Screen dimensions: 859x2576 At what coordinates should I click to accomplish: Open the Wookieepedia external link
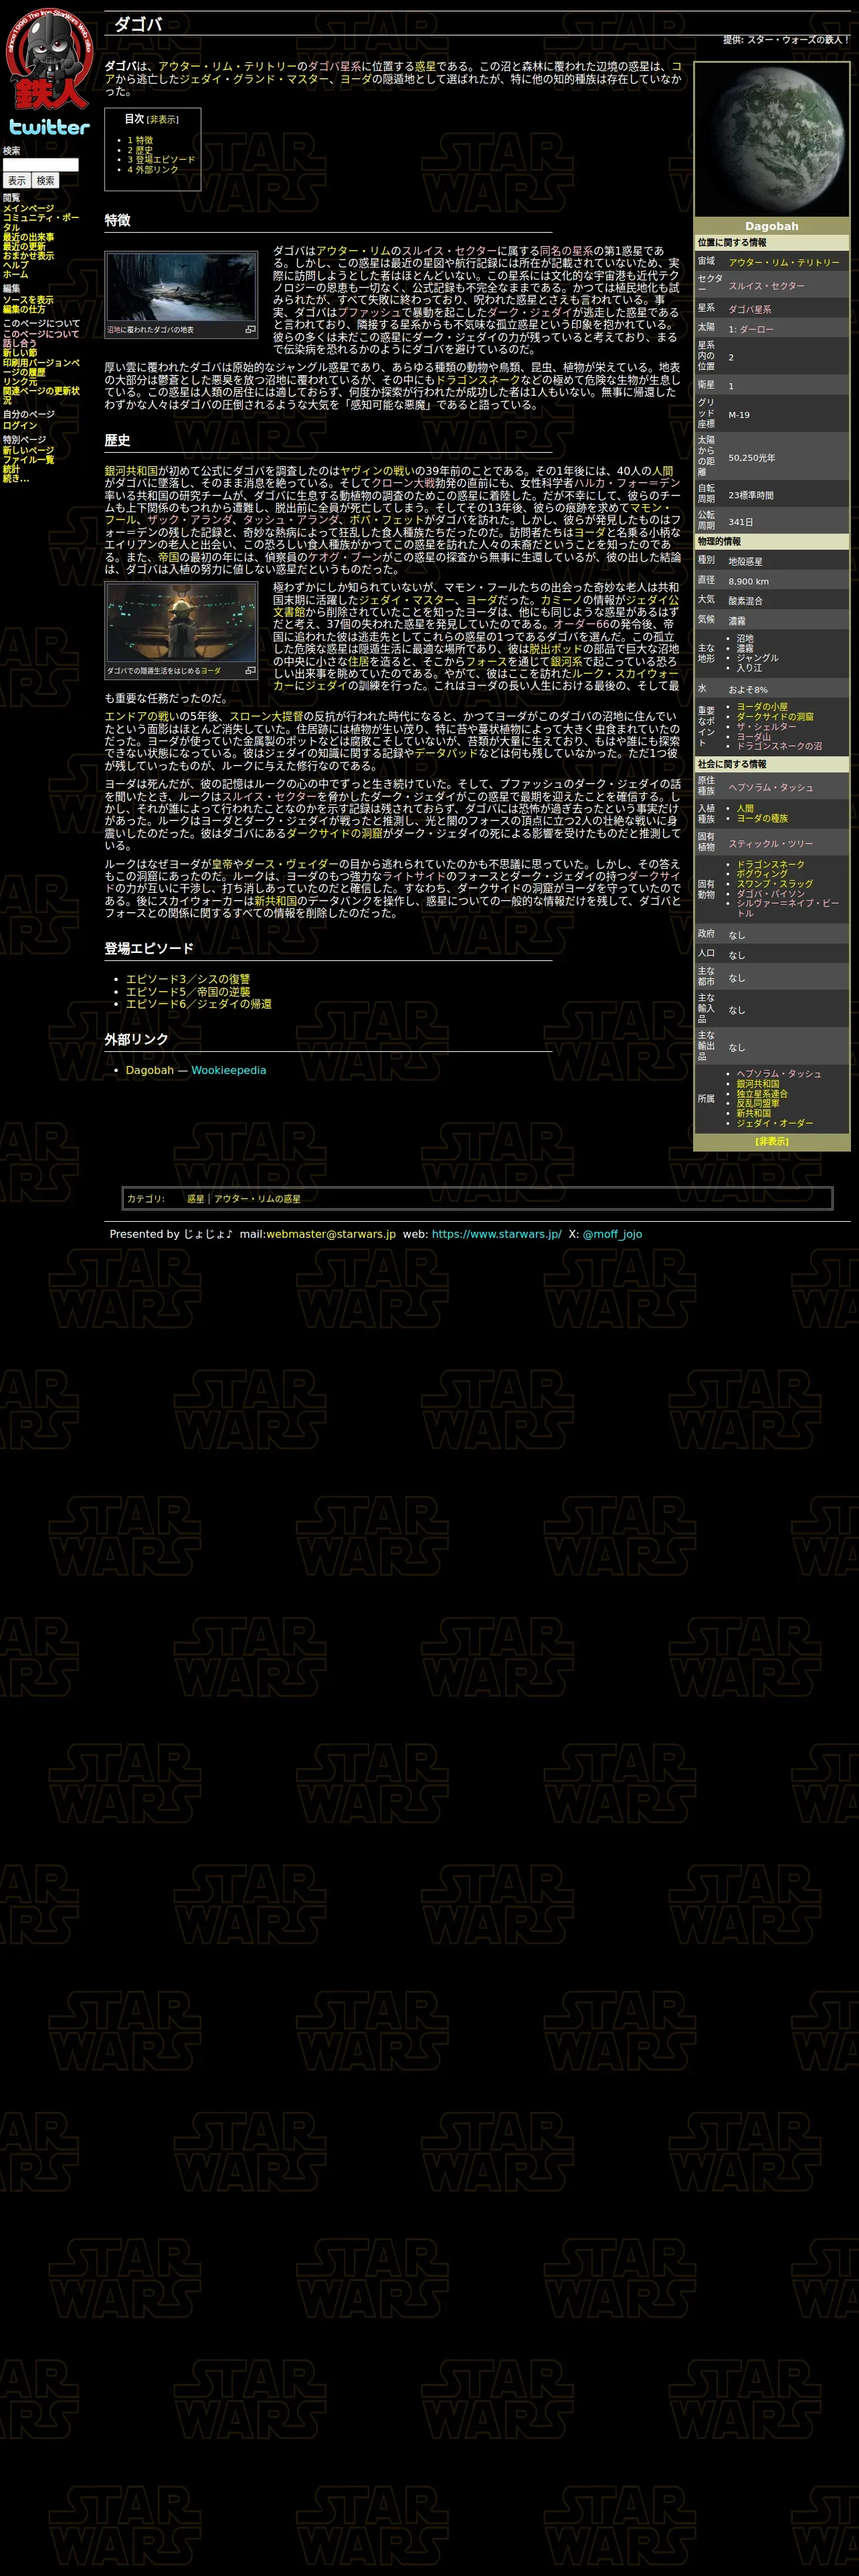tap(229, 1070)
